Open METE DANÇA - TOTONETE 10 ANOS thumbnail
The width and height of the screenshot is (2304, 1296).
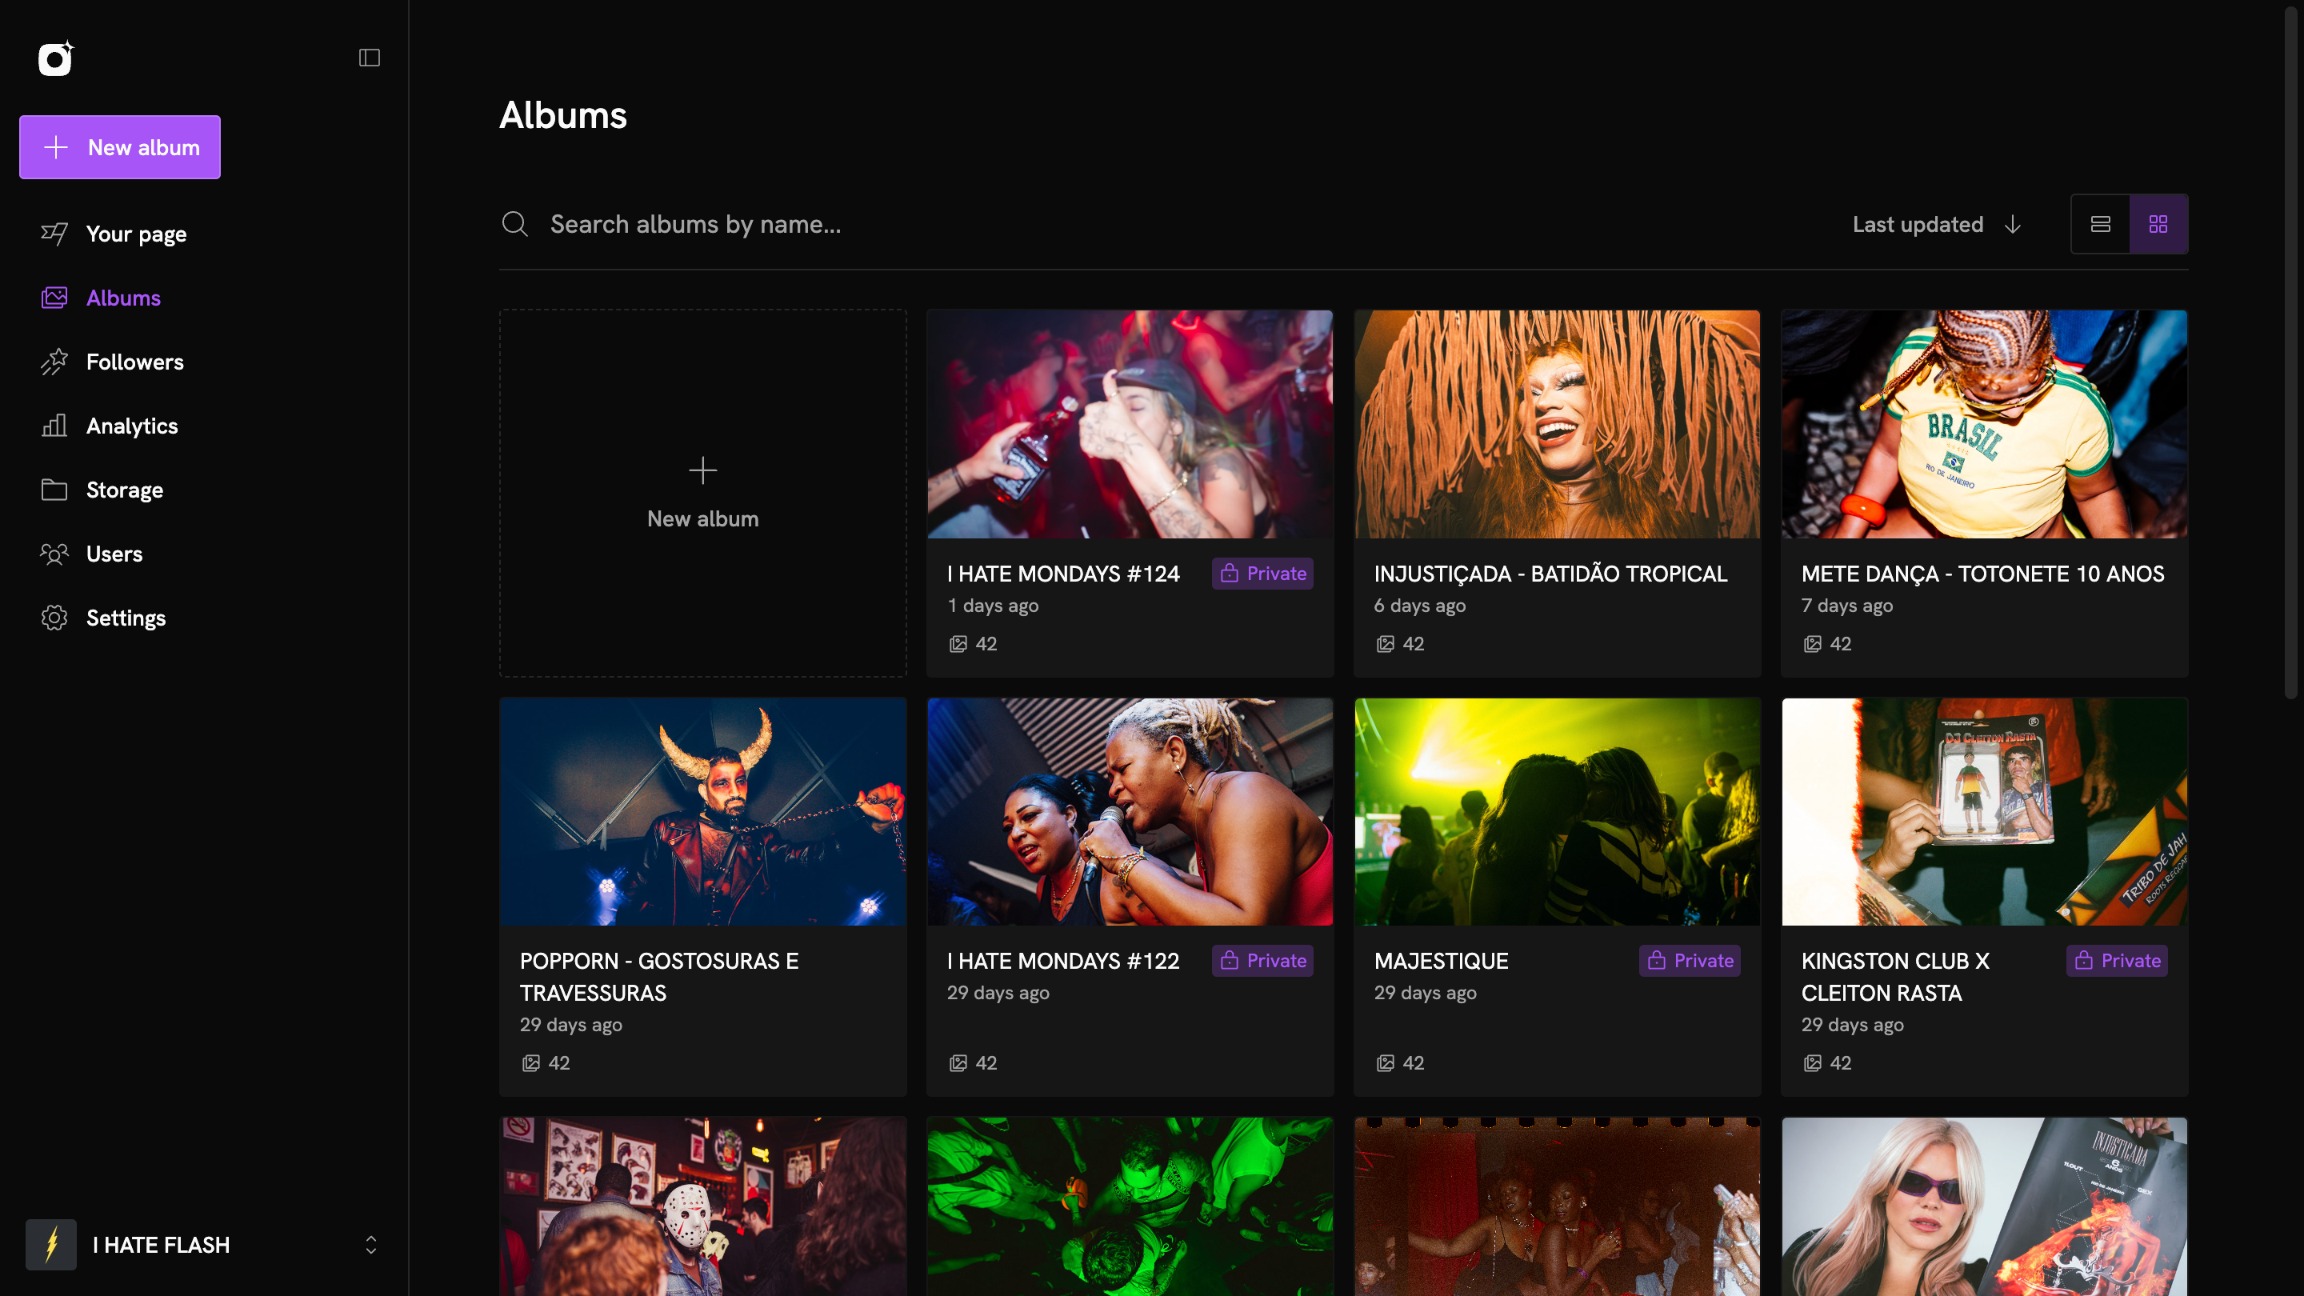[x=1984, y=424]
